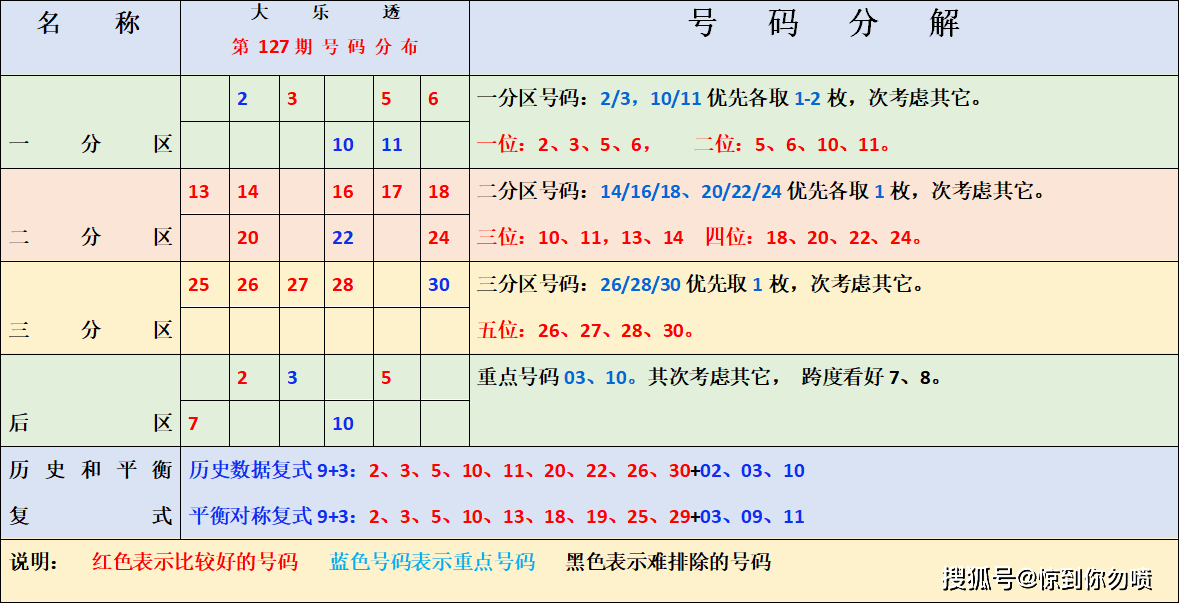Screen dimensions: 1179x604
Task: Click the 三分区 row label
Action: tap(90, 329)
